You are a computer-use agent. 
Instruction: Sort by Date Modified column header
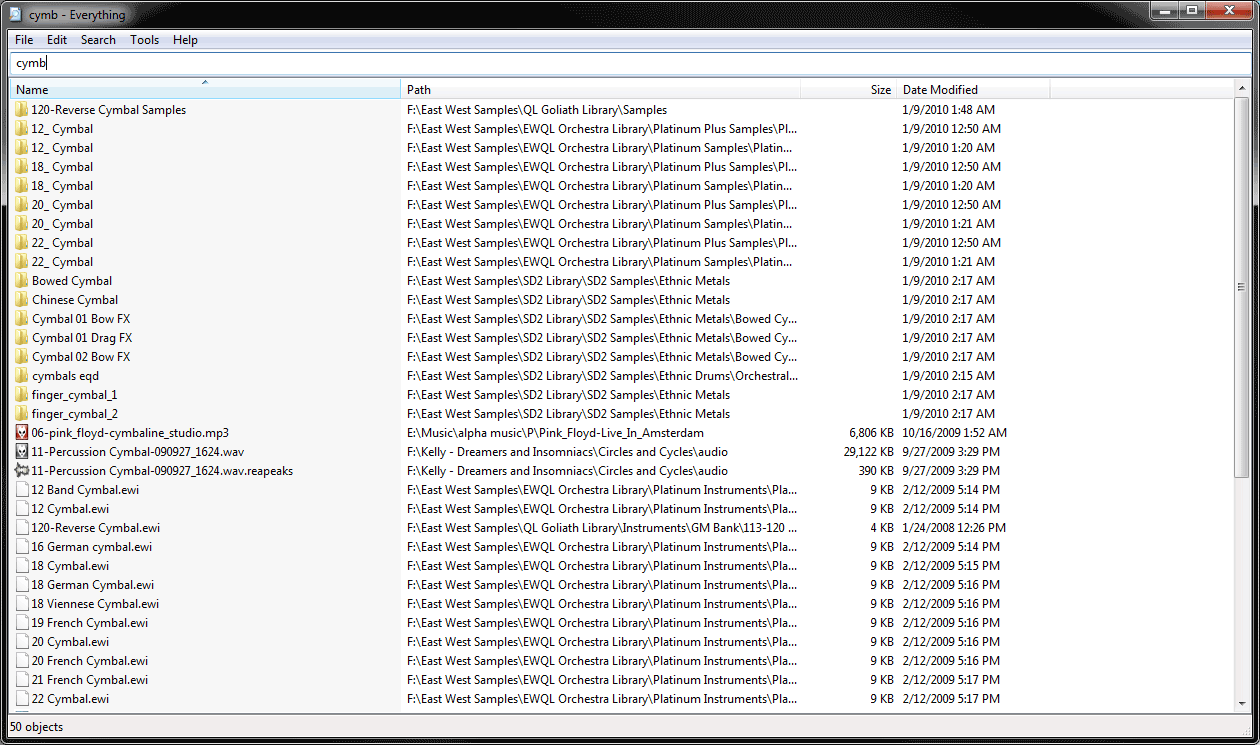click(x=973, y=89)
